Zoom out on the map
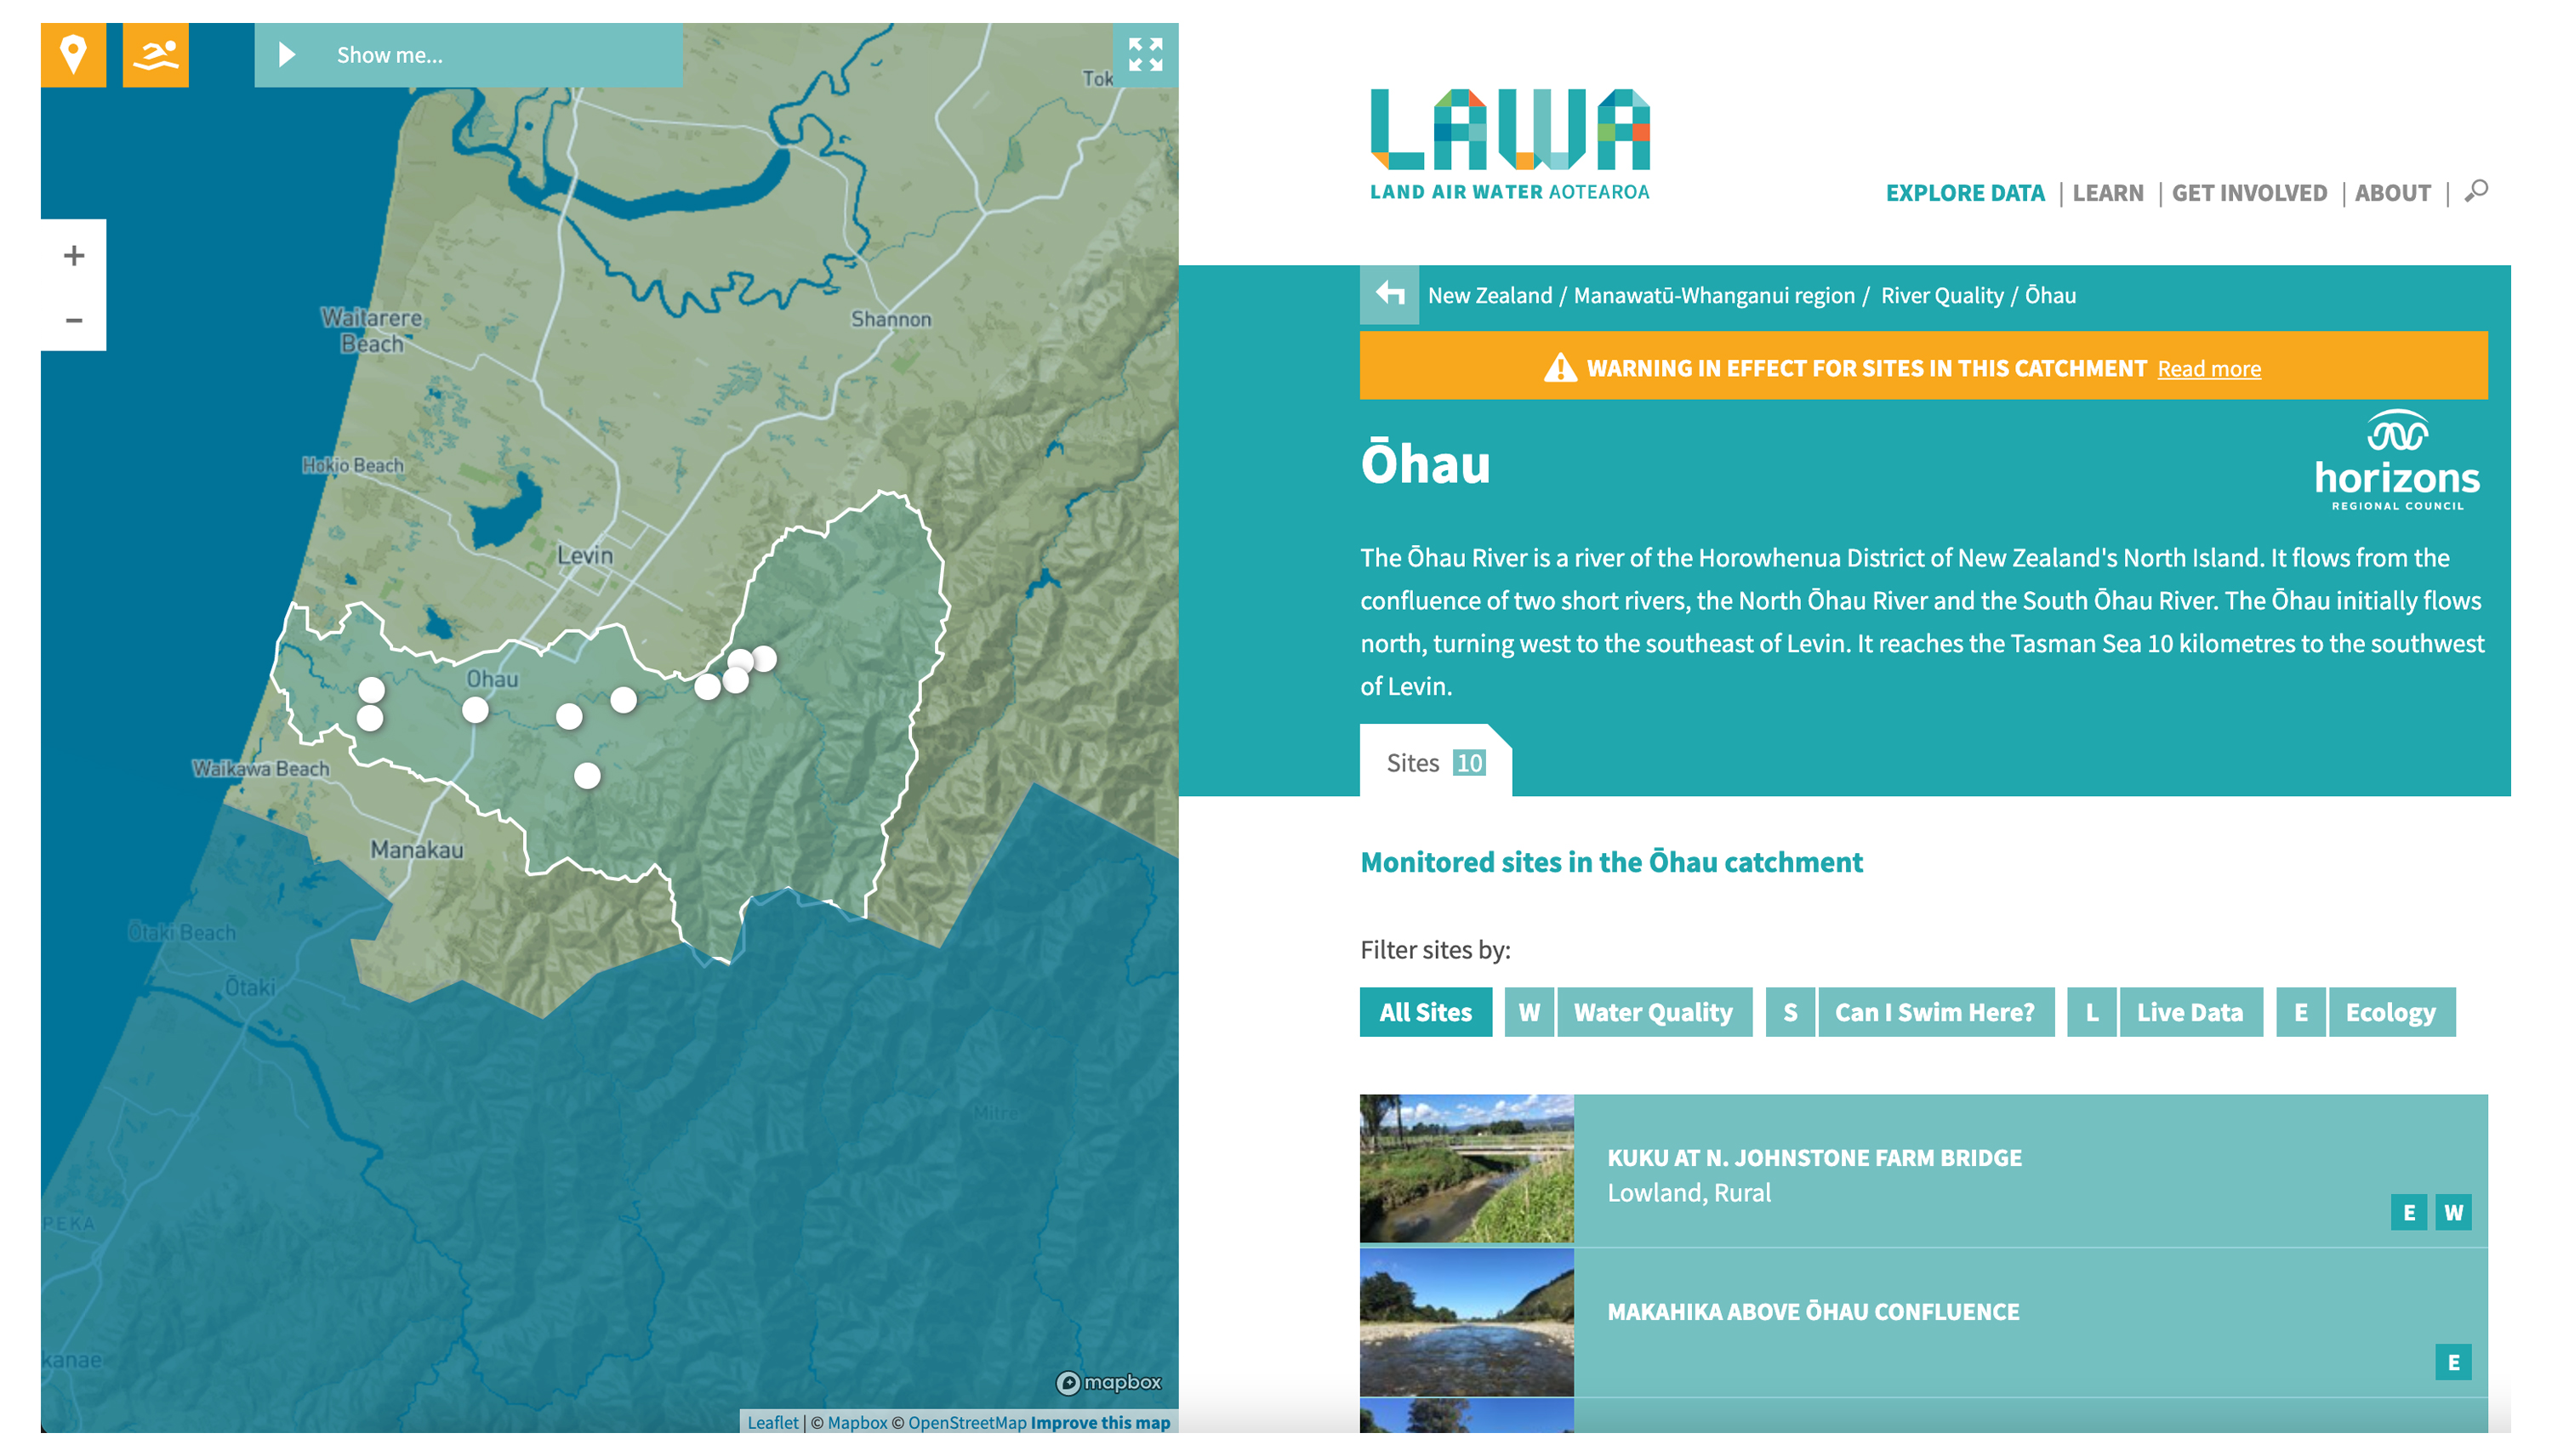Viewport: 2552px width, 1456px height. pyautogui.click(x=73, y=320)
